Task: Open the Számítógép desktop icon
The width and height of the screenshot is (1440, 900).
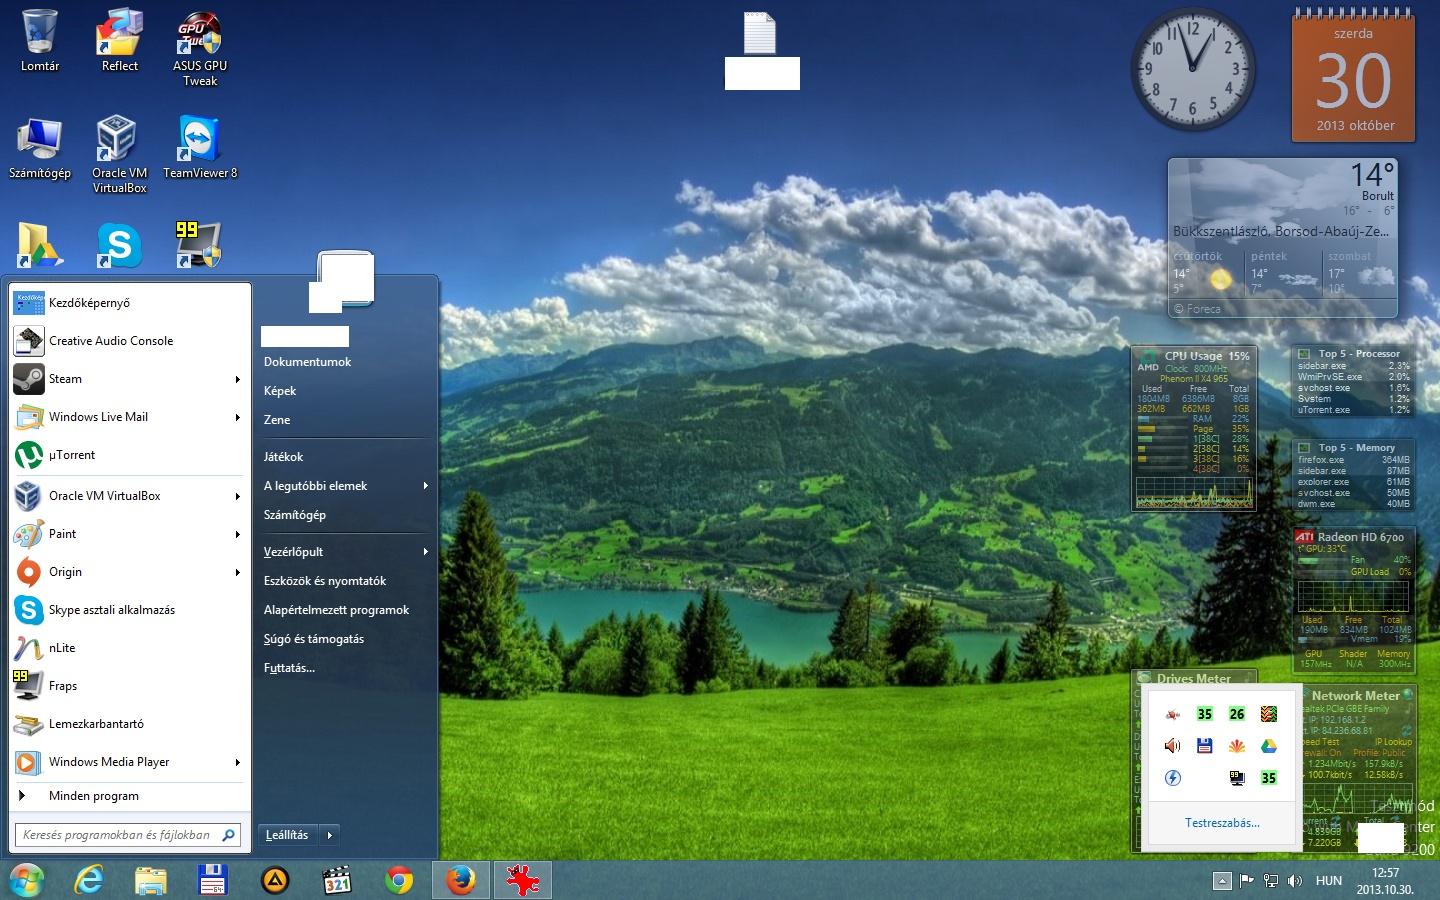Action: tap(40, 148)
